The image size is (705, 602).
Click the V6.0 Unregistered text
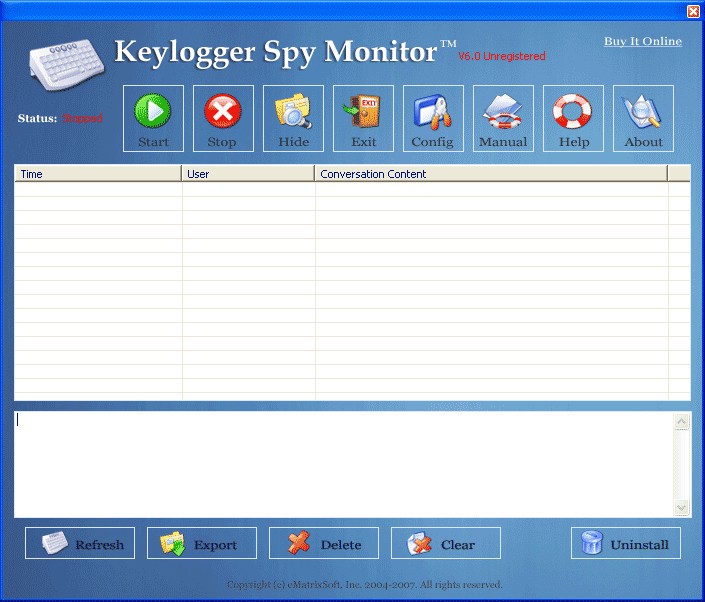point(502,56)
